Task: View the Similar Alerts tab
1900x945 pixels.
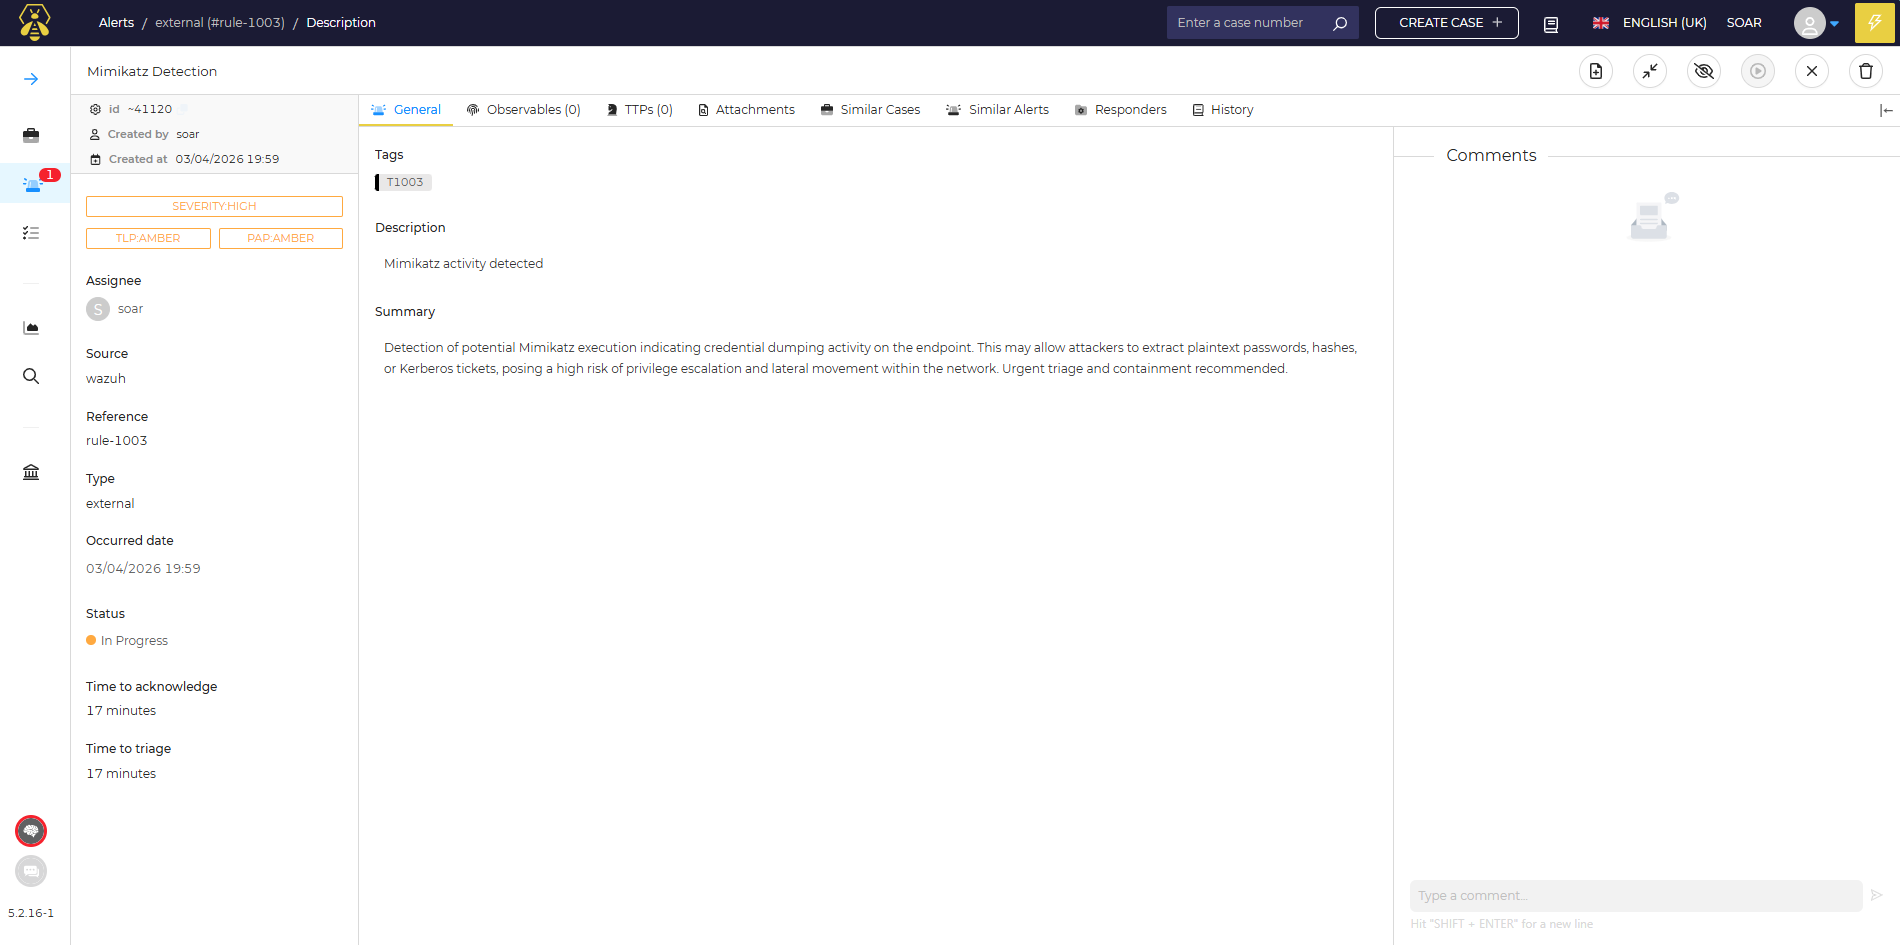Action: (x=998, y=110)
